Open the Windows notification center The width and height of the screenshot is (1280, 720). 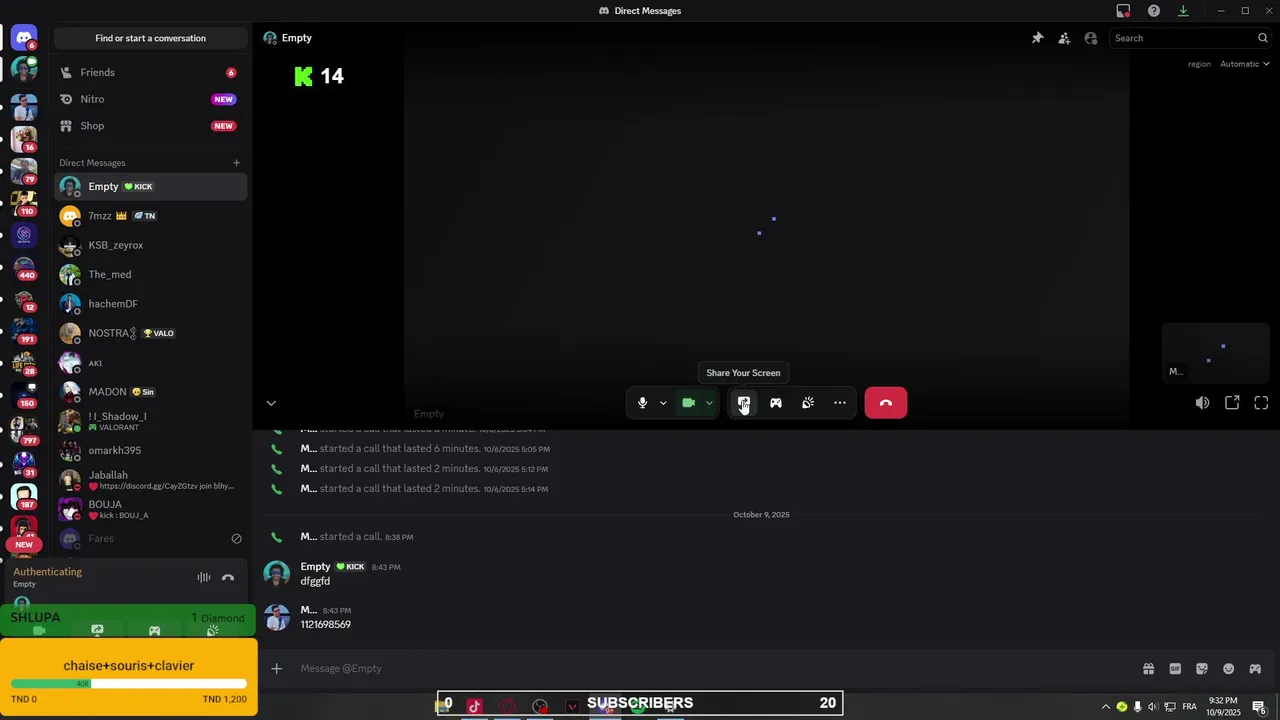[1259, 707]
